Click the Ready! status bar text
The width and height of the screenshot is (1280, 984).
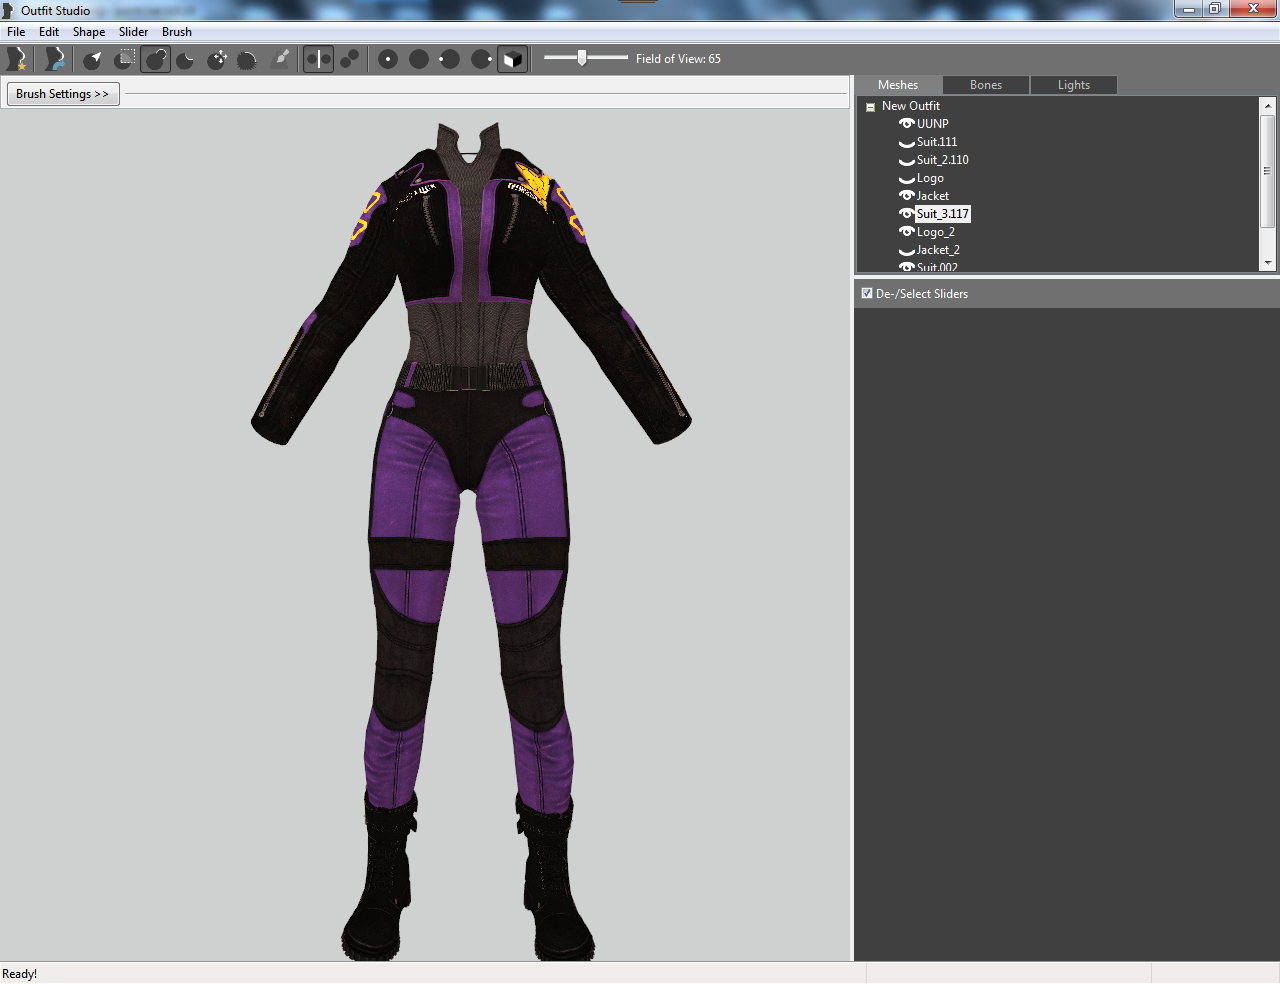pyautogui.click(x=20, y=974)
